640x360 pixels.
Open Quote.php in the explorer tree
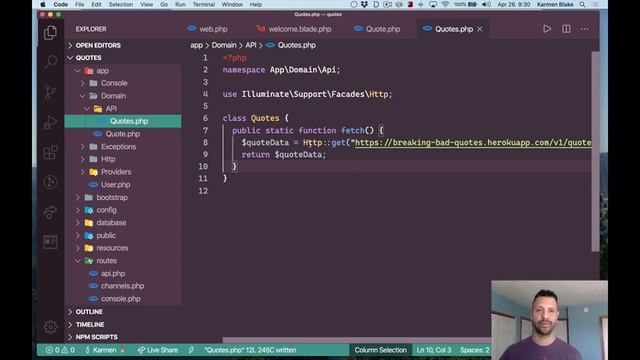pyautogui.click(x=122, y=134)
